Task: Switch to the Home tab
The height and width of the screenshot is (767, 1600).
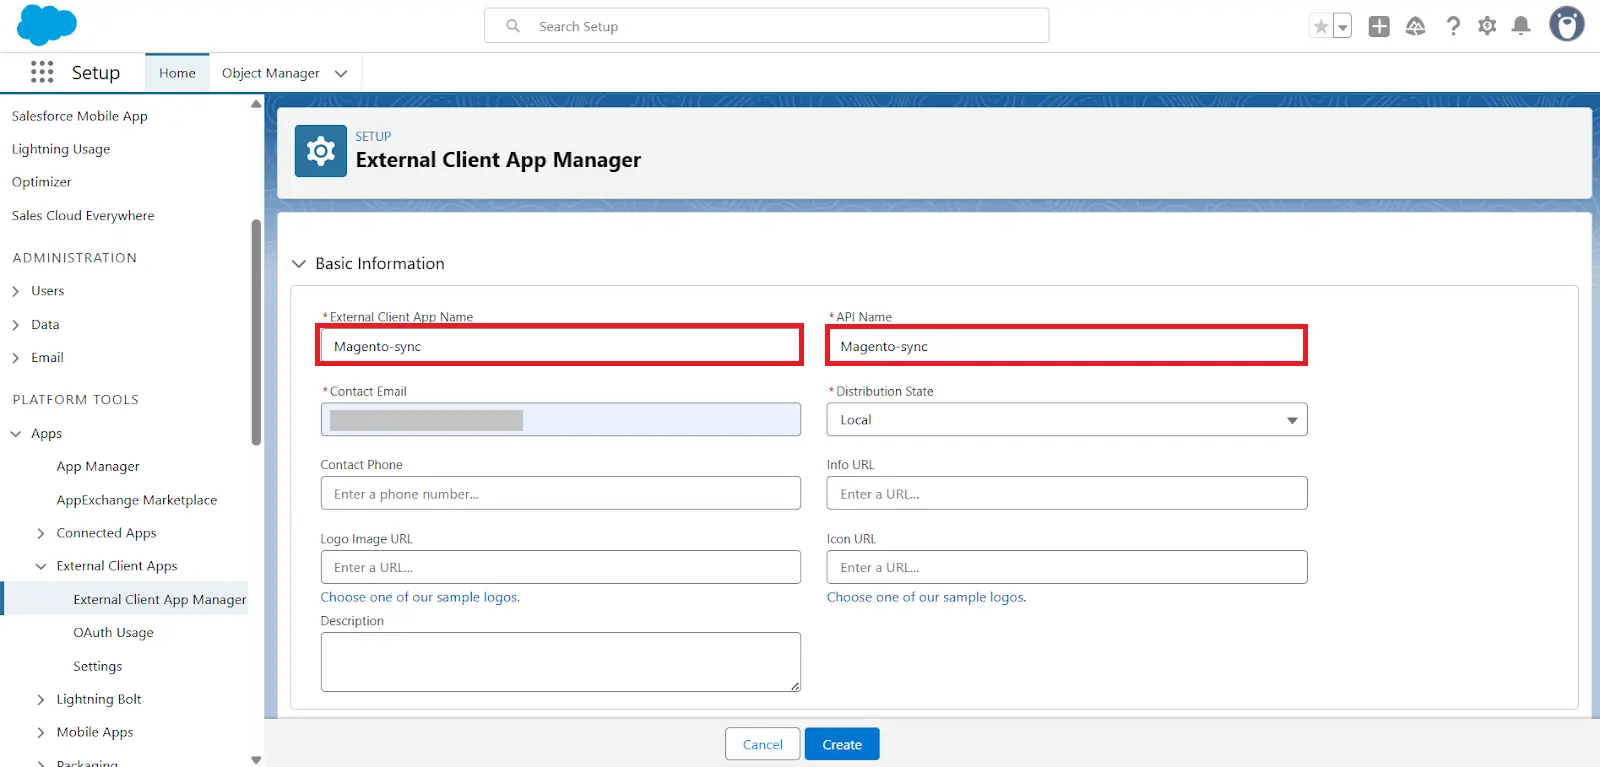Action: pos(177,73)
